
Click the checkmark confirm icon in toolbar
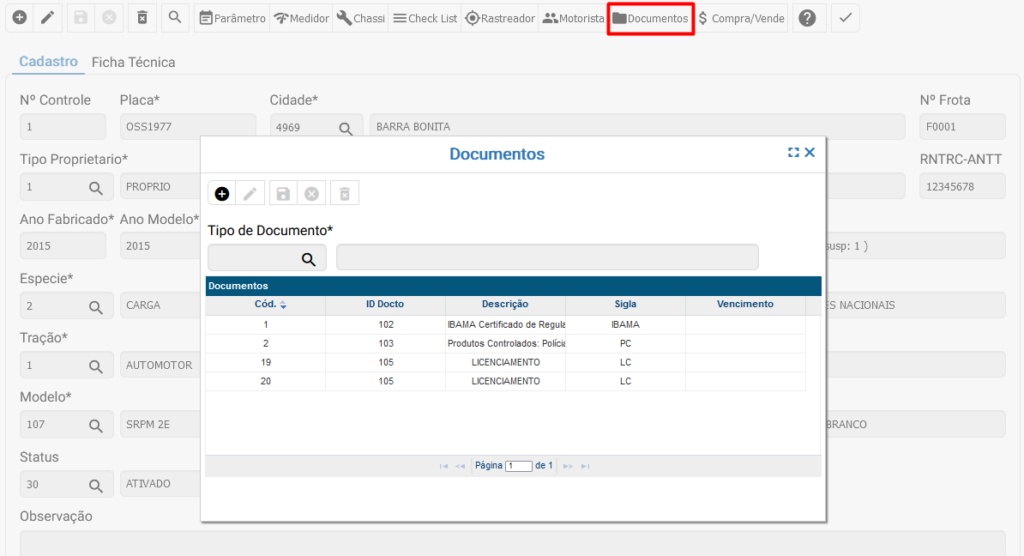point(845,18)
